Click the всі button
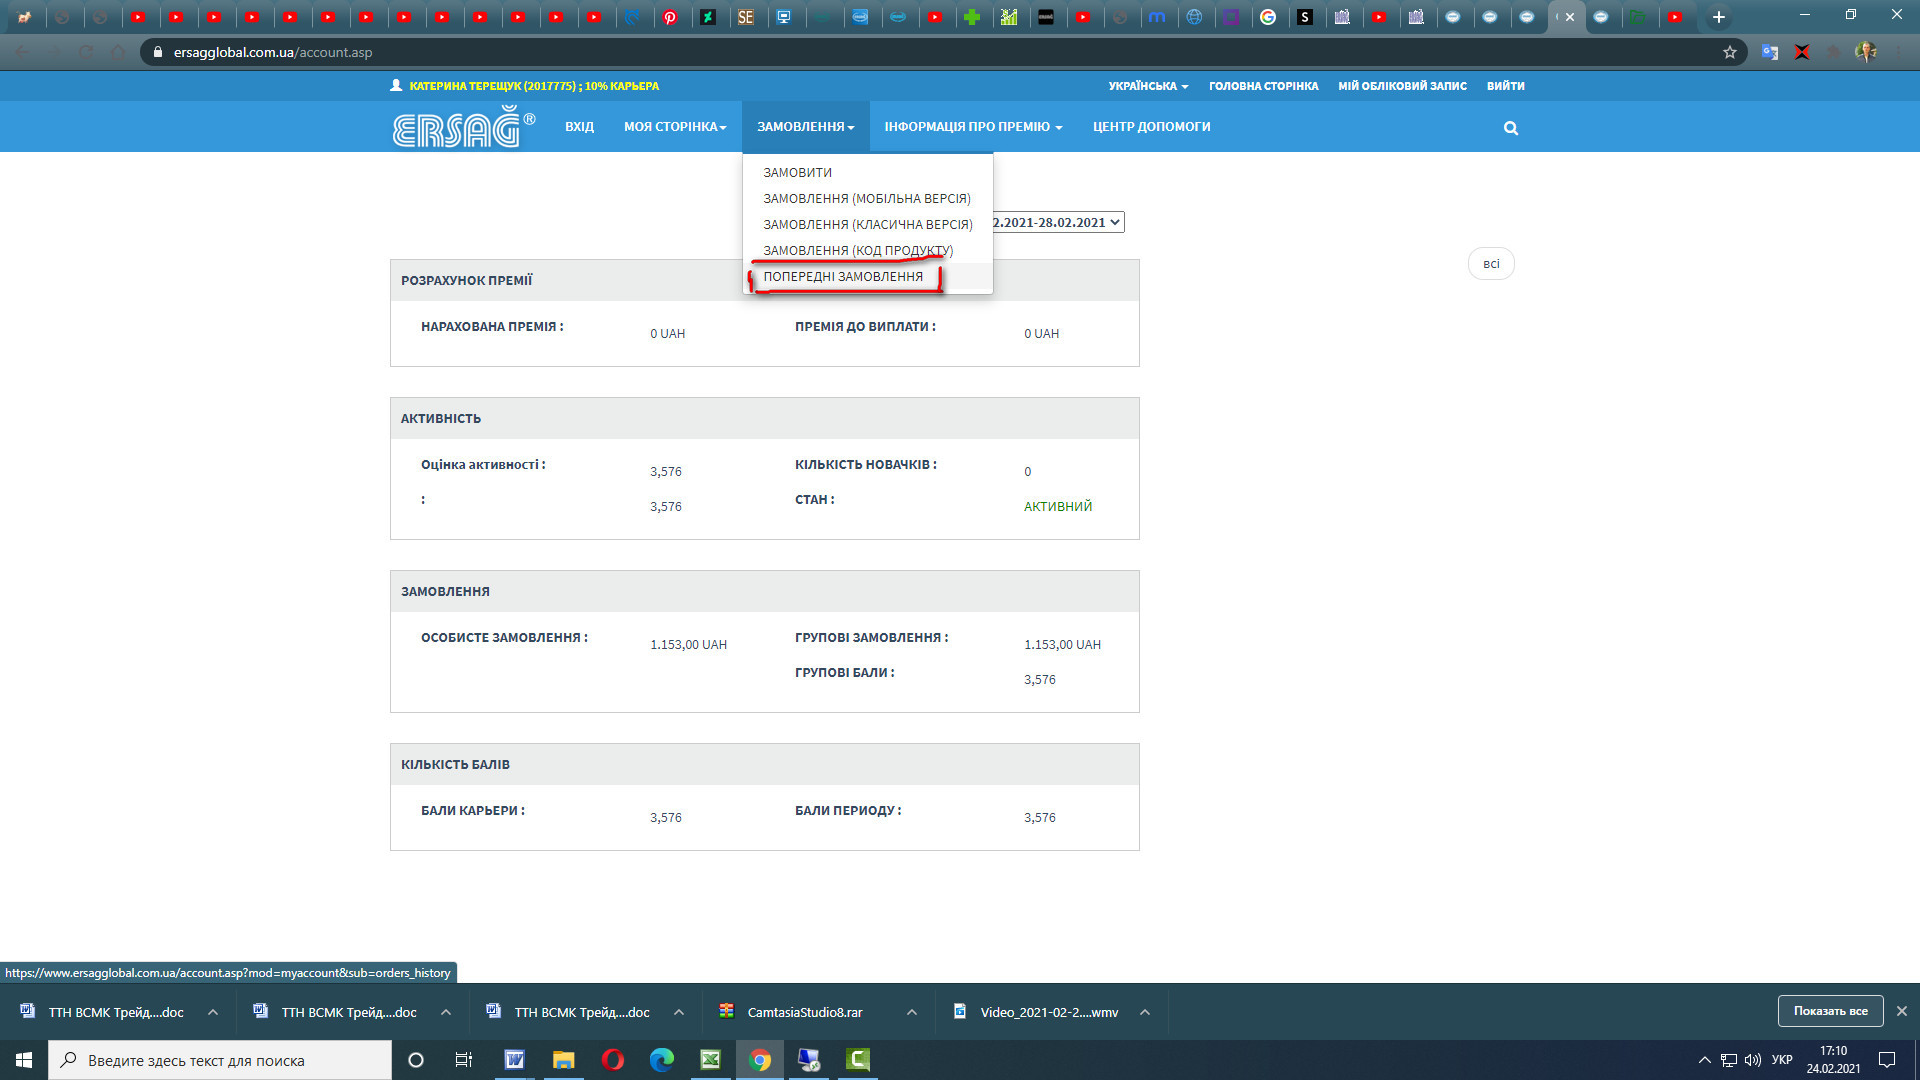The image size is (1920, 1080). [1491, 264]
